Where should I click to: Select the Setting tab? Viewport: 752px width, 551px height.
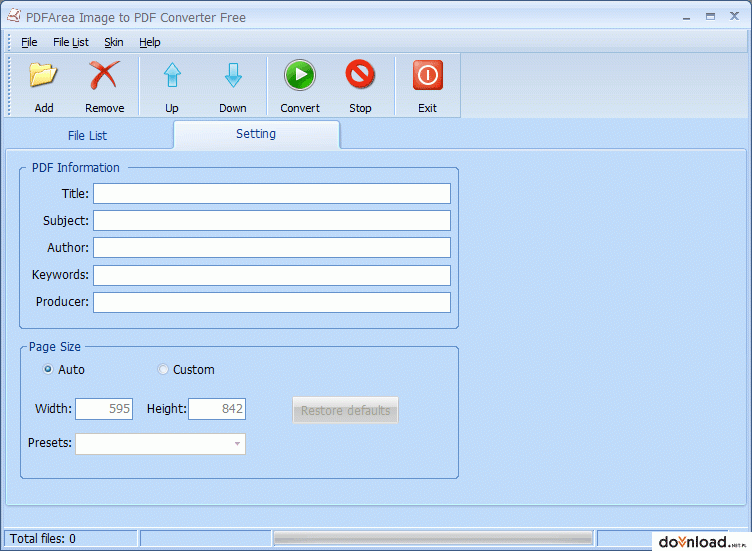tap(256, 134)
